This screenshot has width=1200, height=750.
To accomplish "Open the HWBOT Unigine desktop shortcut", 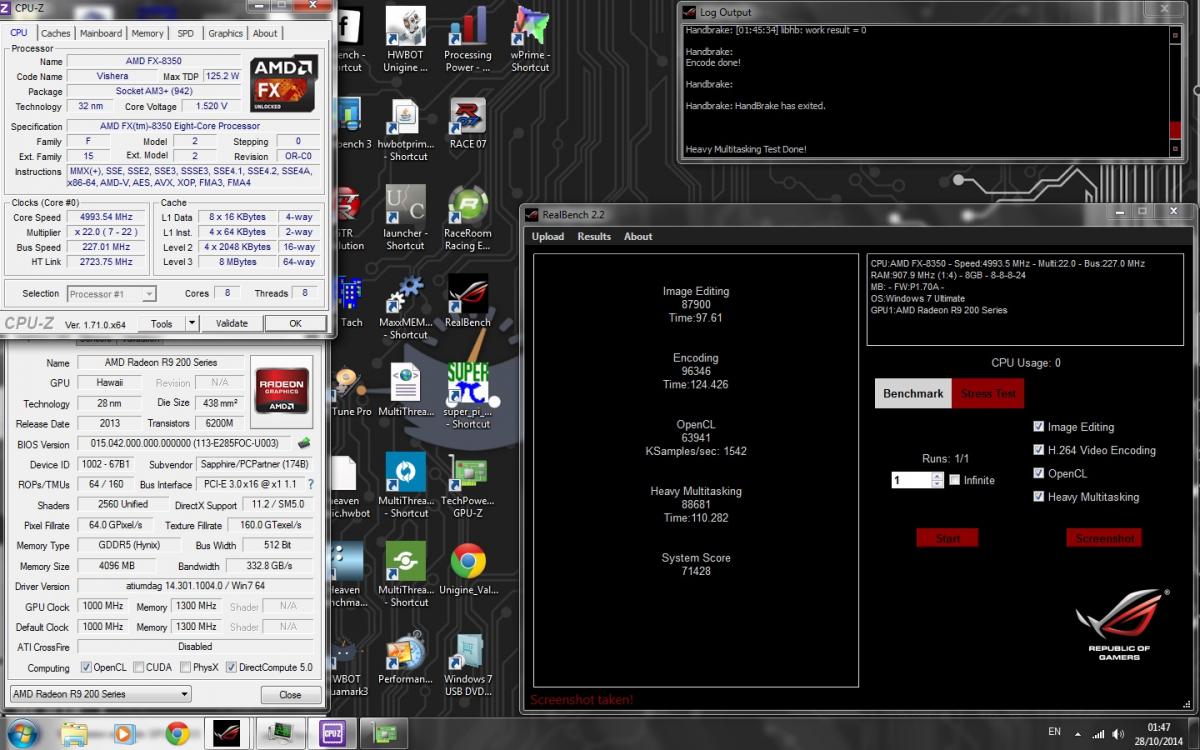I will coord(406,40).
